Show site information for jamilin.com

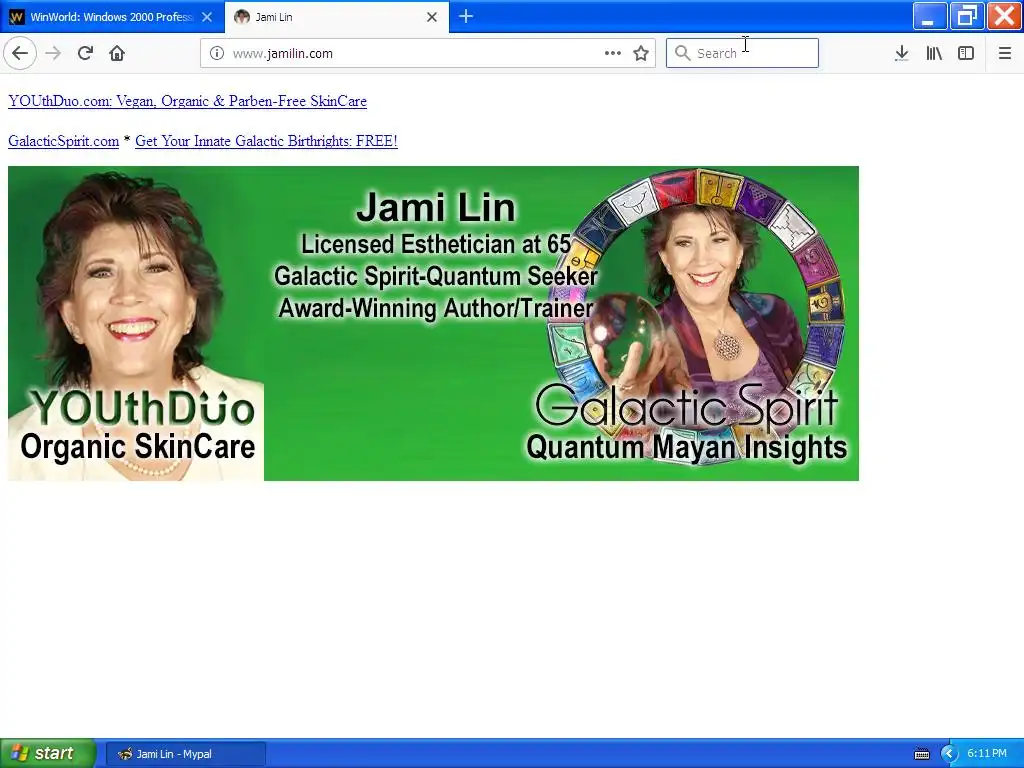point(216,53)
